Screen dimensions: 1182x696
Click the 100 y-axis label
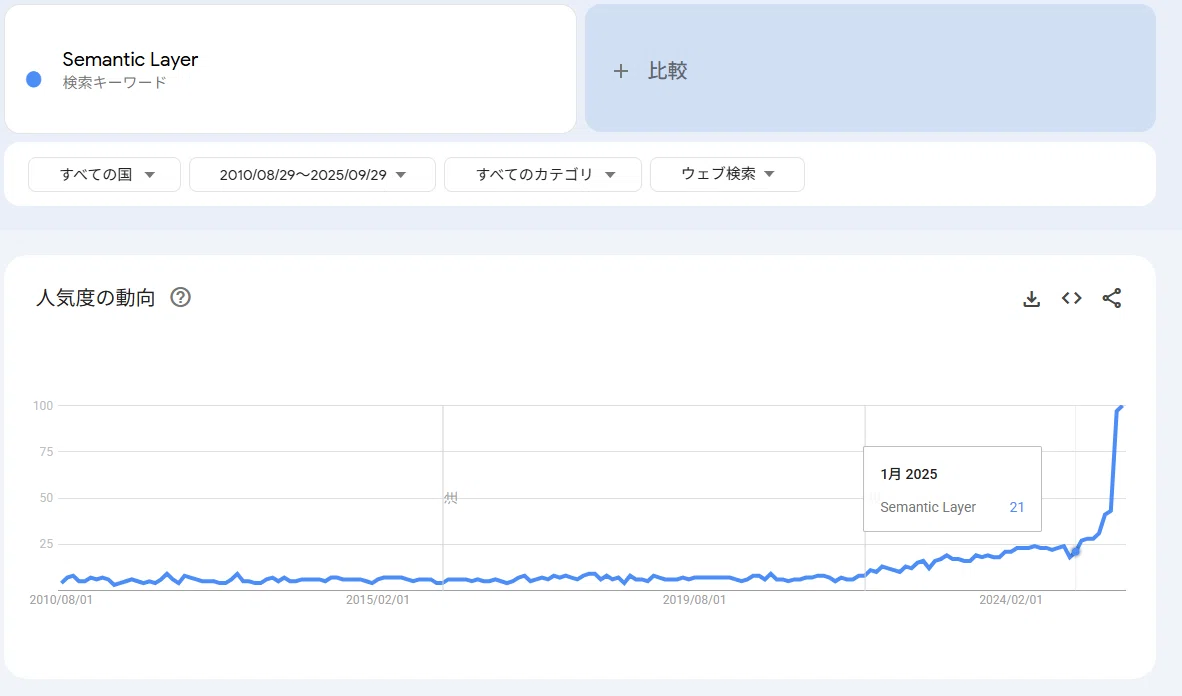coord(43,406)
